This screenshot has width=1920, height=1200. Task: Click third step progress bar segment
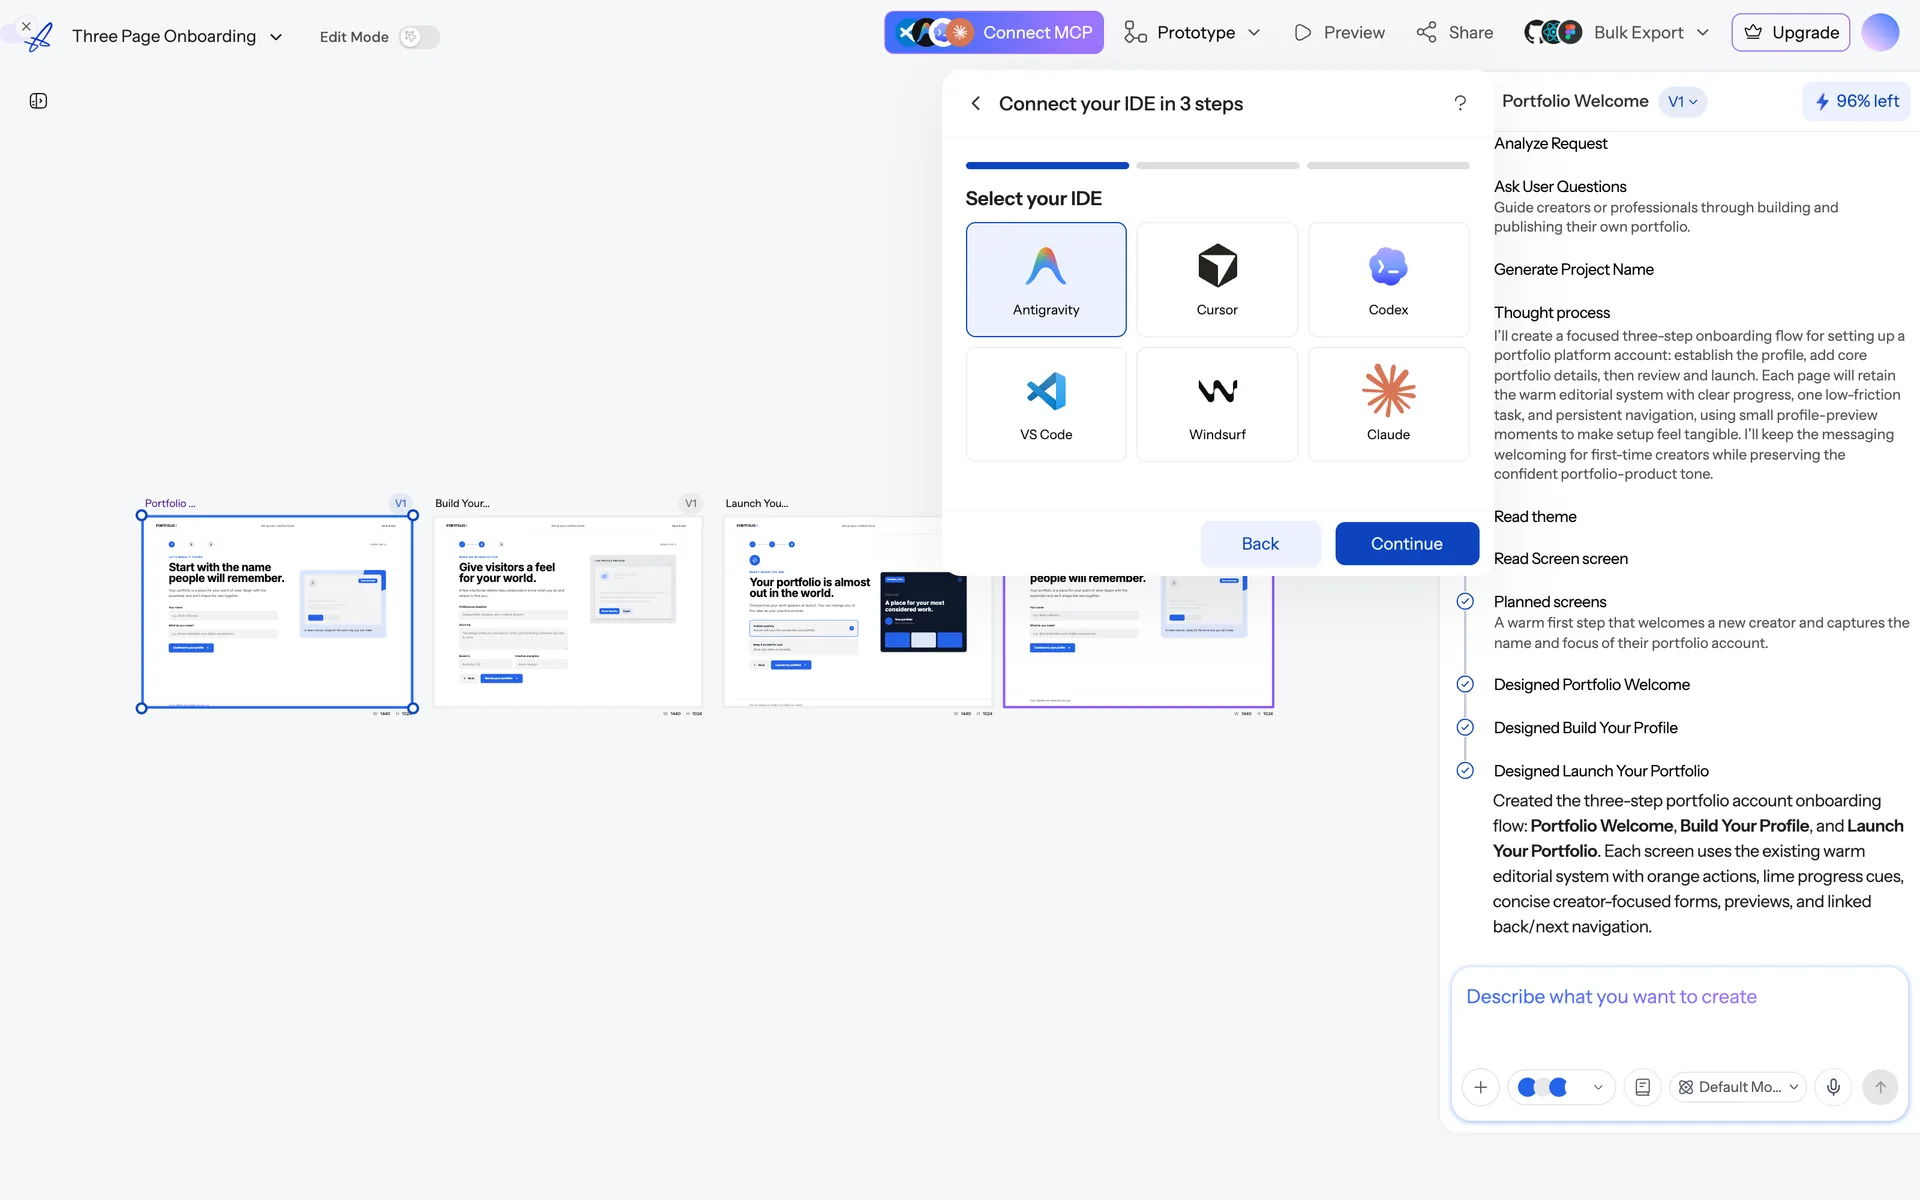(x=1388, y=165)
